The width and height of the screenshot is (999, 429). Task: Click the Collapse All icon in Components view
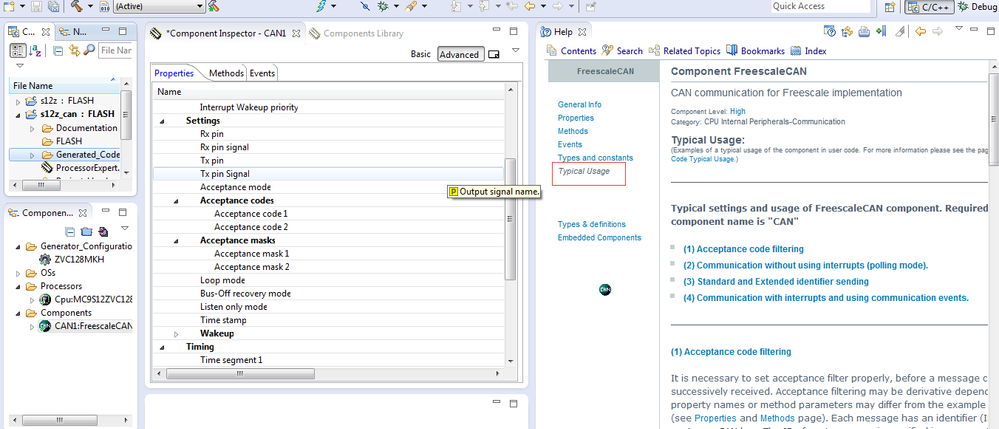click(x=70, y=232)
